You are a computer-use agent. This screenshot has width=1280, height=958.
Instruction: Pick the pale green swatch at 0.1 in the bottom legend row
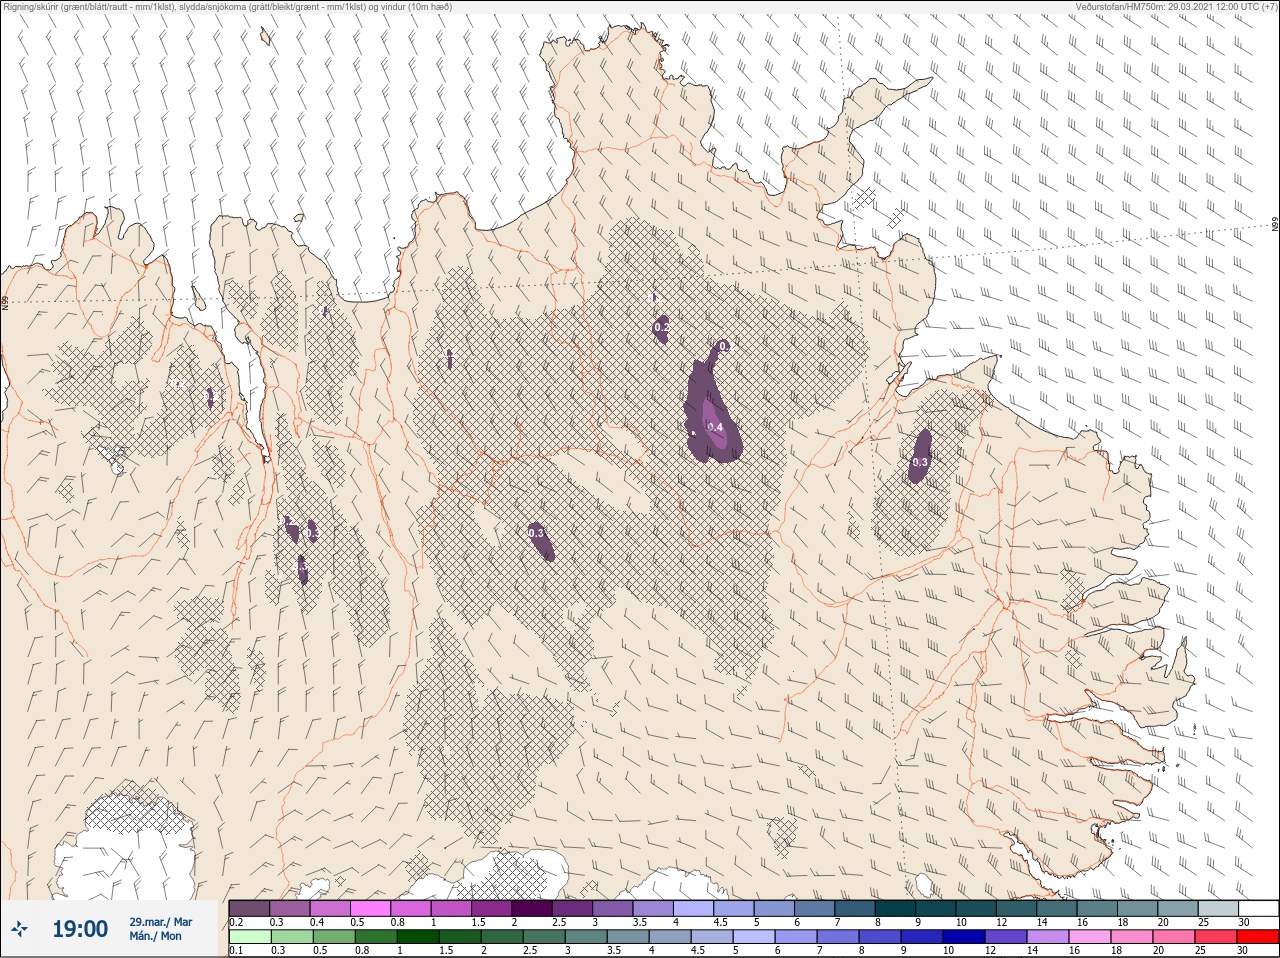point(249,937)
